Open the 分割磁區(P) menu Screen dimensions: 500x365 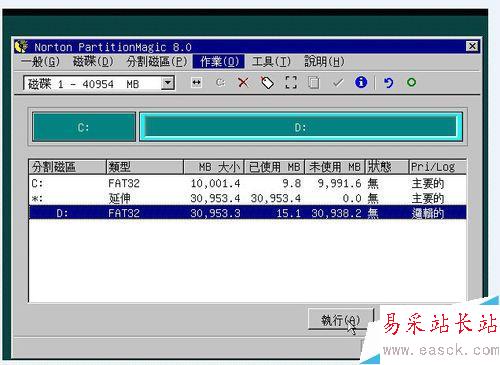tap(157, 62)
